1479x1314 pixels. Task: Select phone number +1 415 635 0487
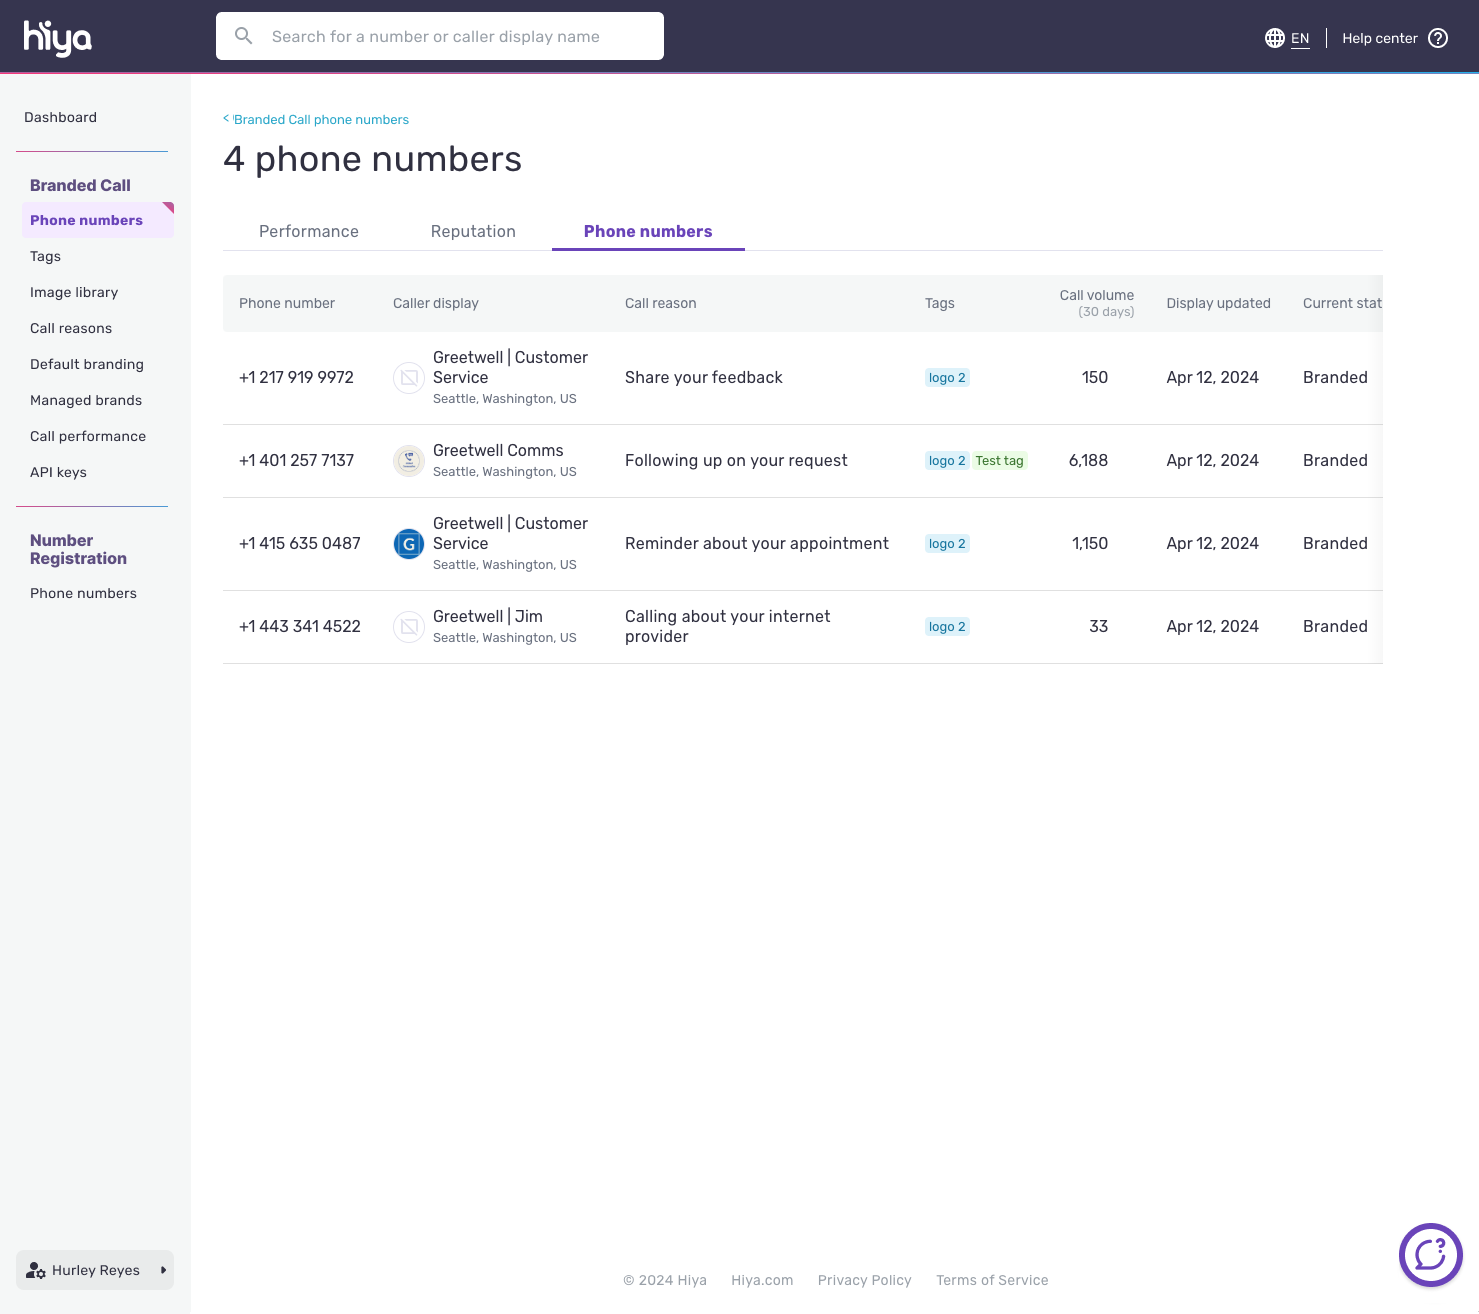pyautogui.click(x=300, y=543)
